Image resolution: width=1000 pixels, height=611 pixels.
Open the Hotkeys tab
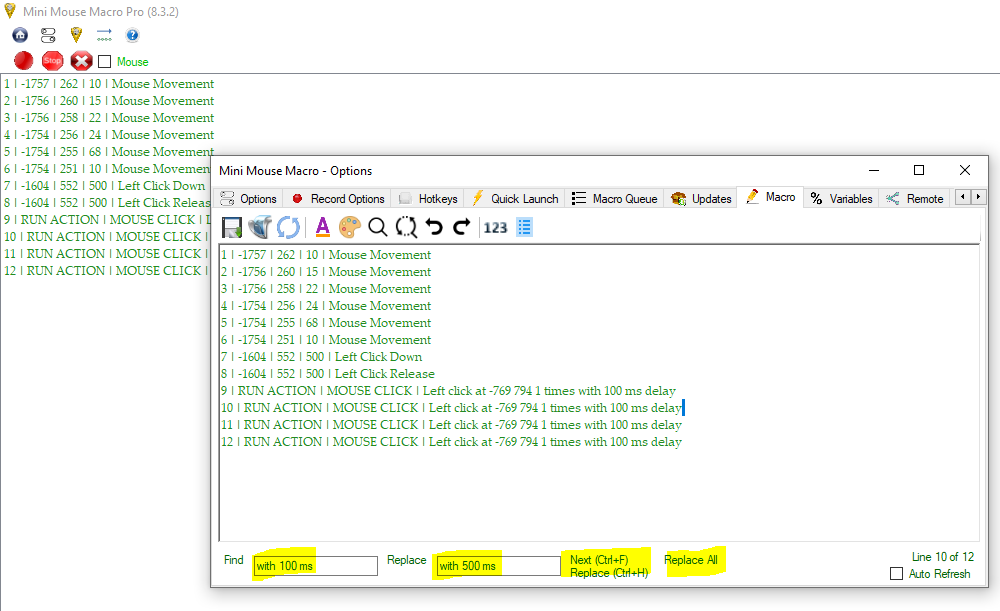click(429, 199)
